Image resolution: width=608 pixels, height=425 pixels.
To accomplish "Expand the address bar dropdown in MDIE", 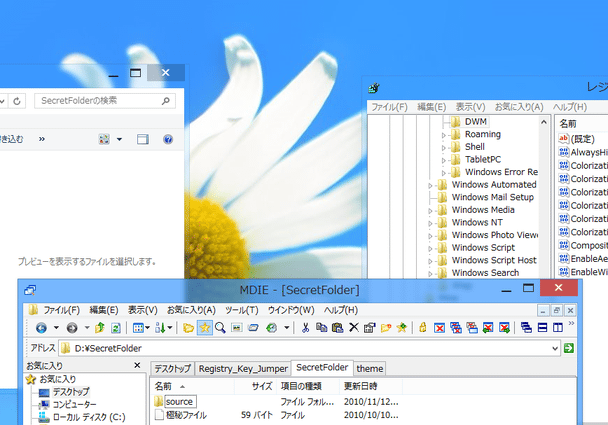I will pyautogui.click(x=555, y=348).
